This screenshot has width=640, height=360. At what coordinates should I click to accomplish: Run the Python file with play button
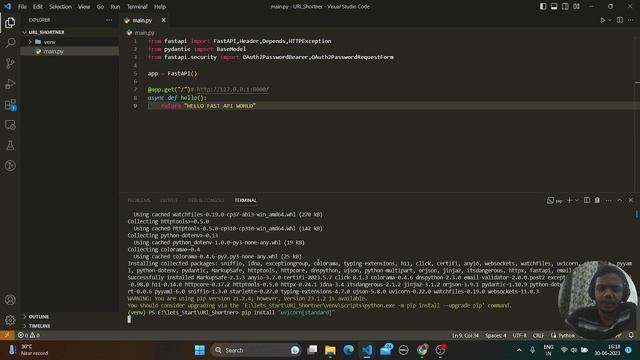coord(602,20)
